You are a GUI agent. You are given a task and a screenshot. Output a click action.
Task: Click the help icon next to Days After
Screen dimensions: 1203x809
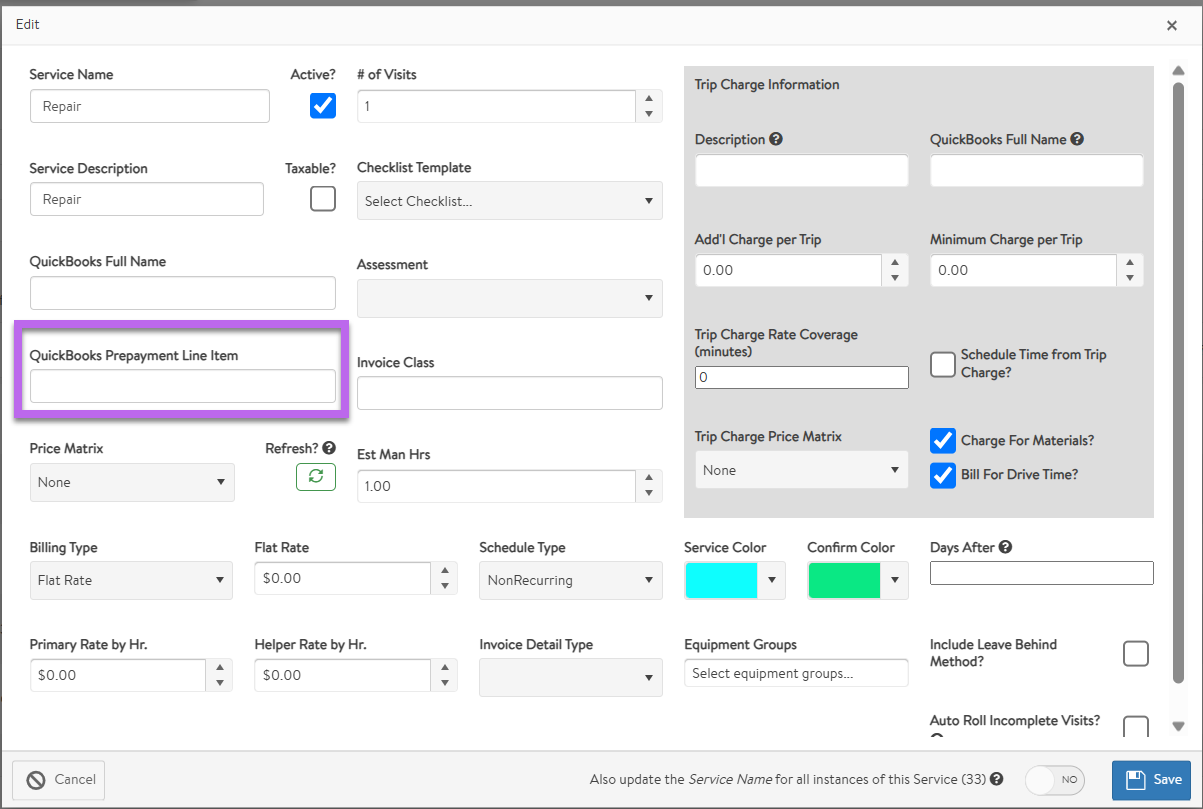(x=1005, y=547)
